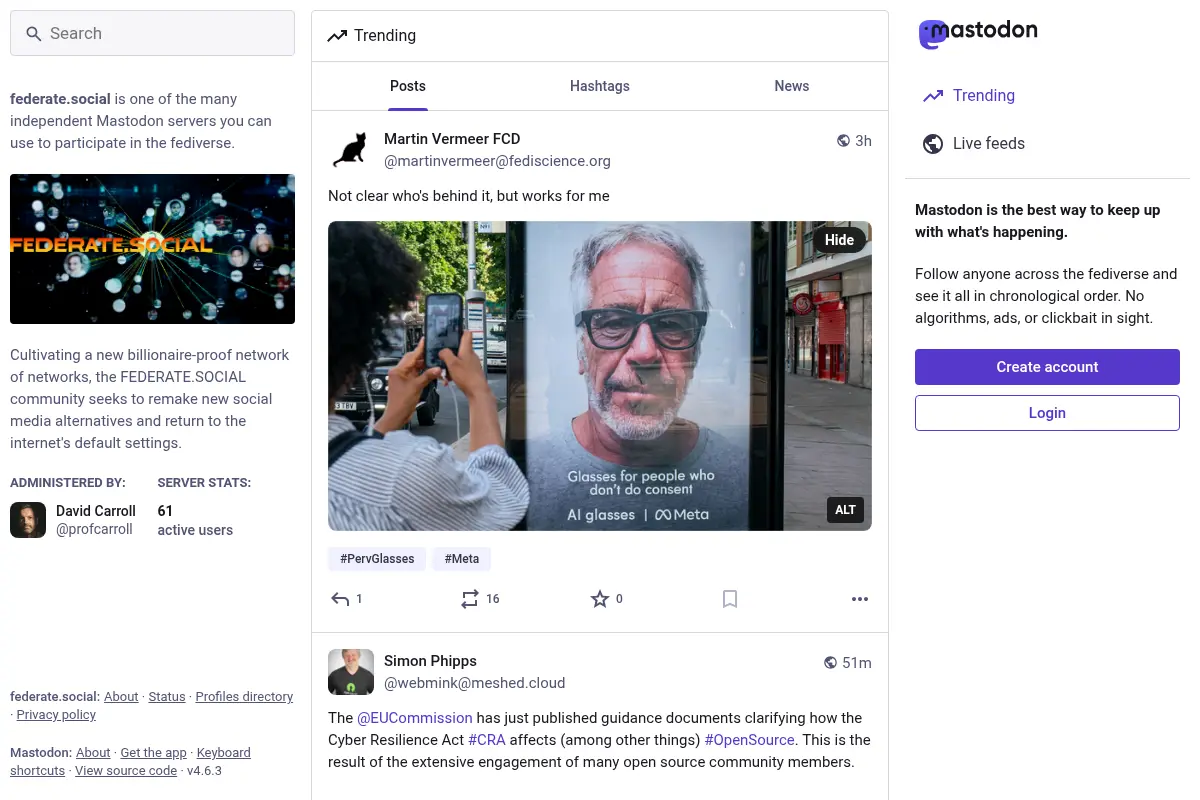The height and width of the screenshot is (800, 1200).
Task: Click the 3h timestamp on Martin's post
Action: 863,141
